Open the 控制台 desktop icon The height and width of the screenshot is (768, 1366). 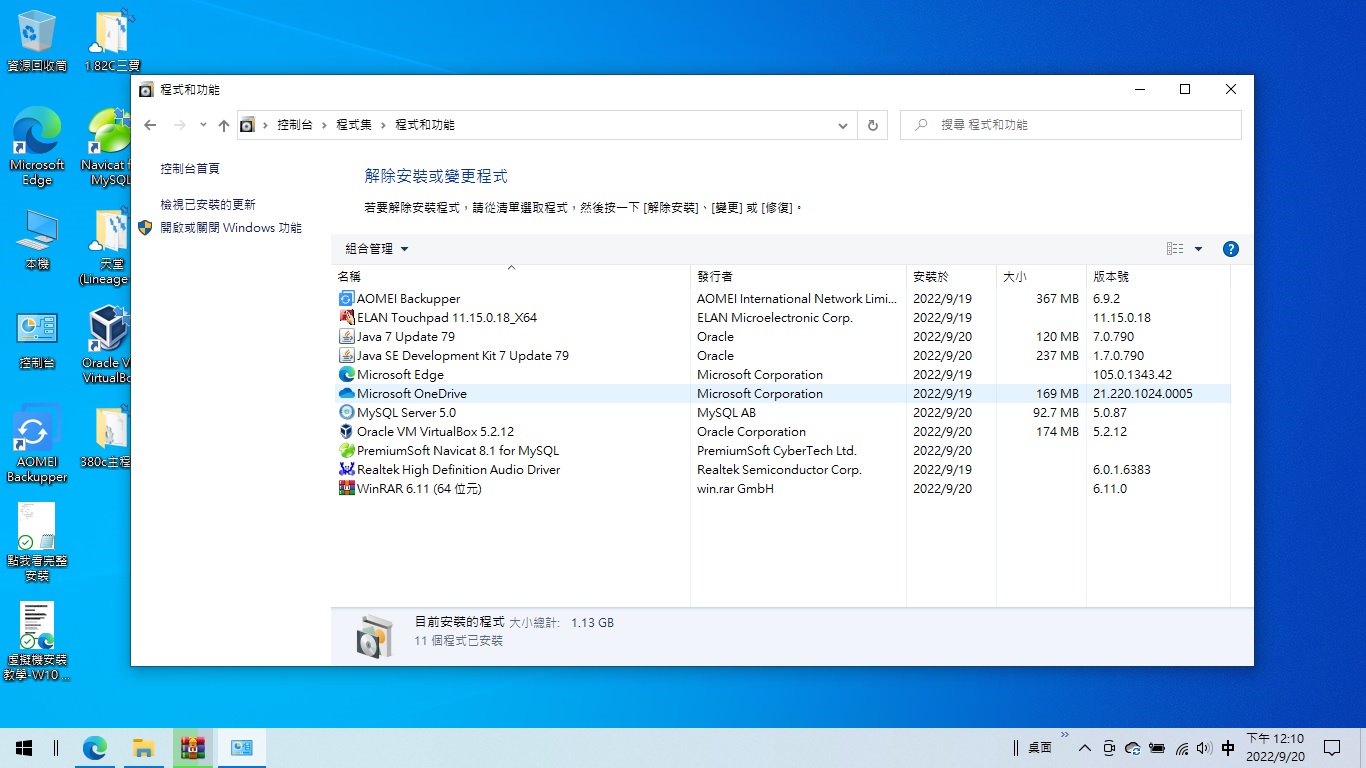[x=37, y=340]
